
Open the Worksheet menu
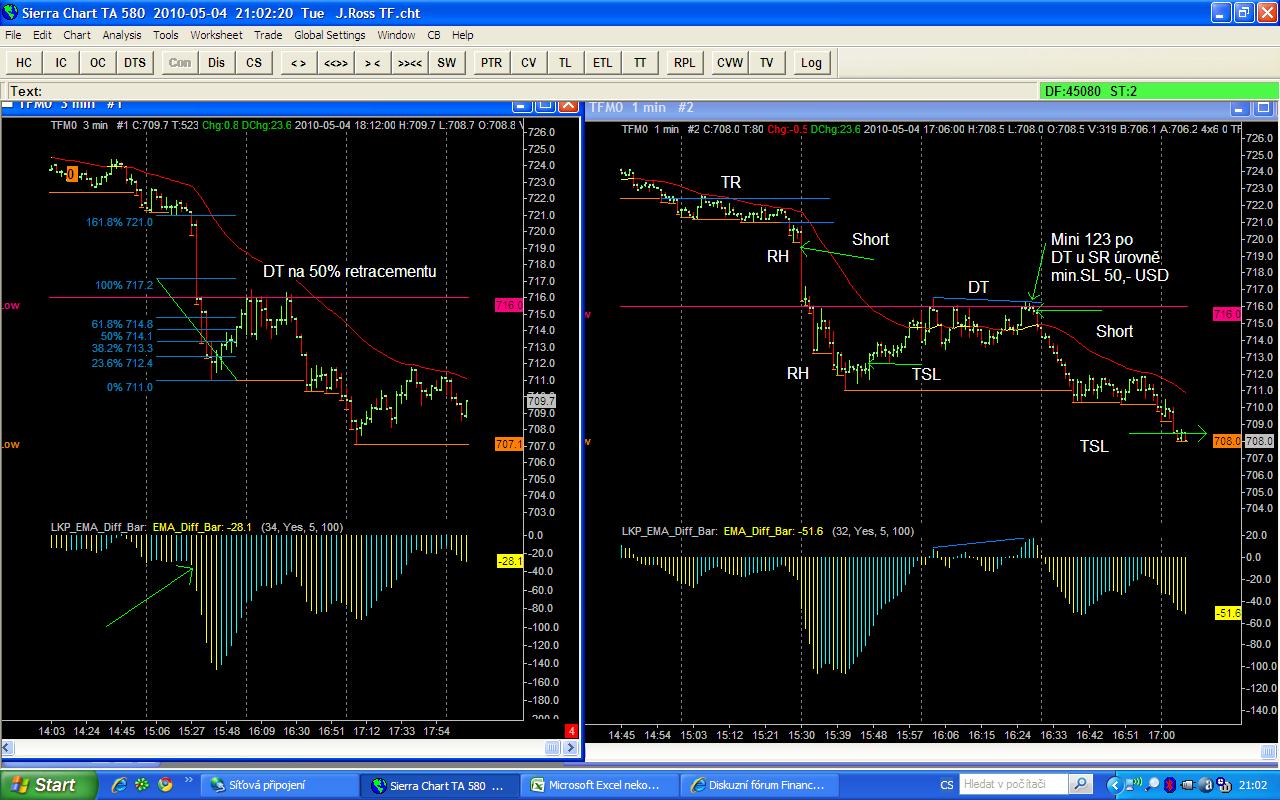click(216, 35)
